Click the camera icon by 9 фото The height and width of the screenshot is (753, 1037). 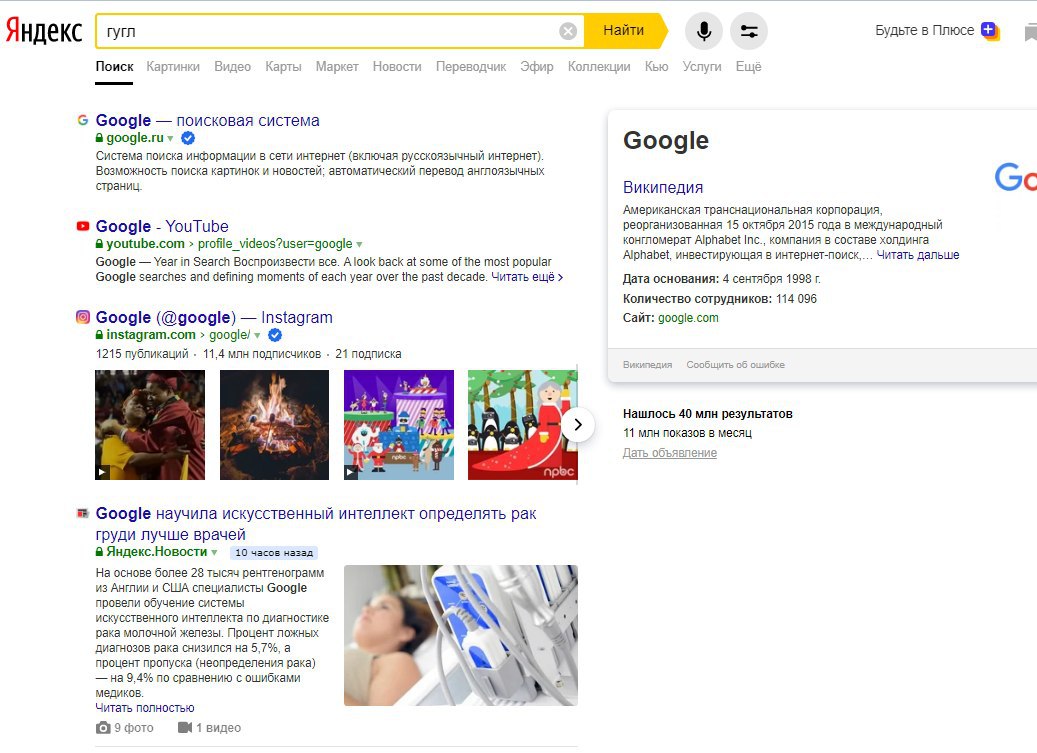coord(103,728)
